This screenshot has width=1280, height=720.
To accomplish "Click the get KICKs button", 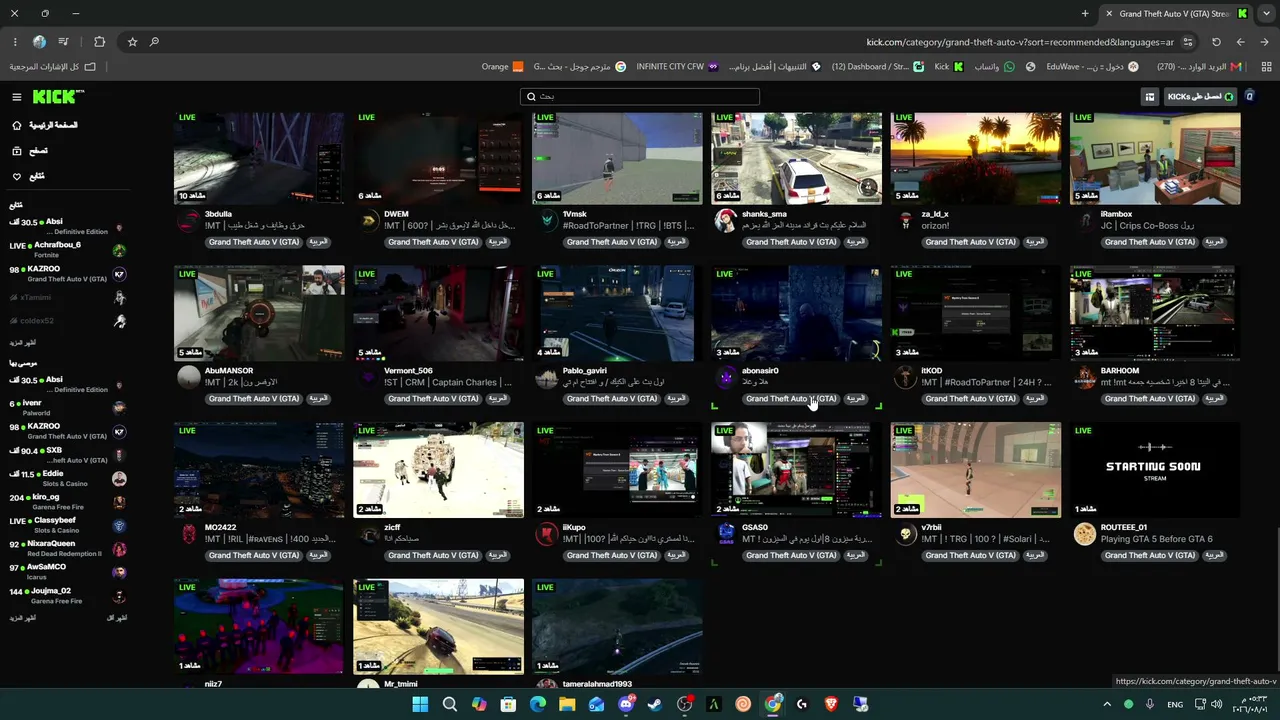I will point(1200,97).
